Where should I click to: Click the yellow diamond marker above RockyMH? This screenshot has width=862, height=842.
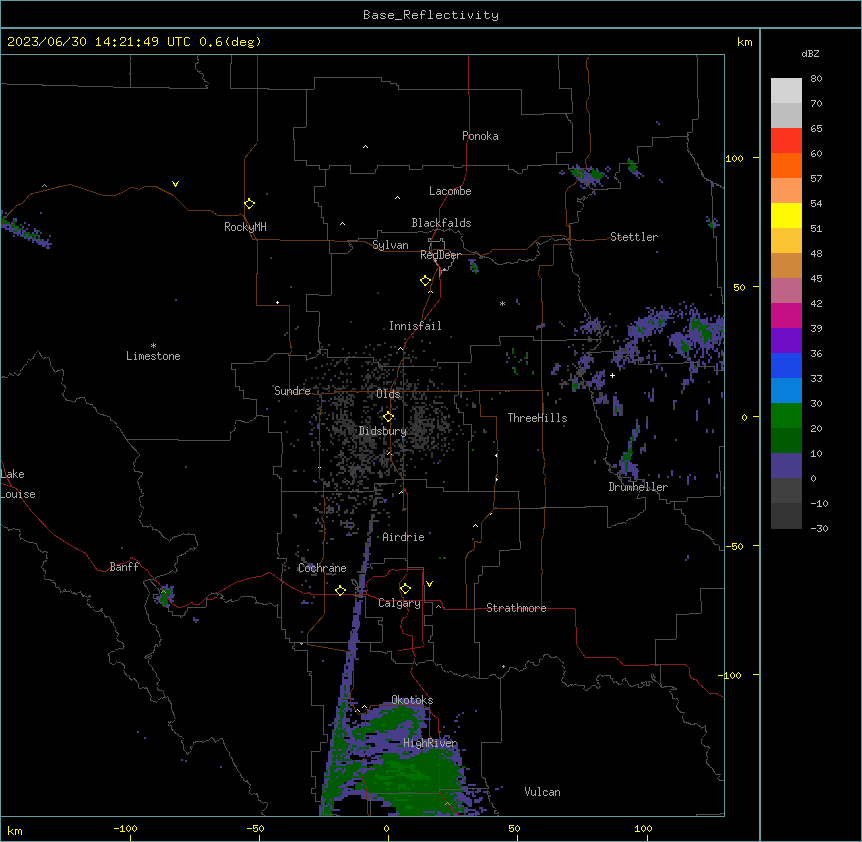(x=249, y=204)
